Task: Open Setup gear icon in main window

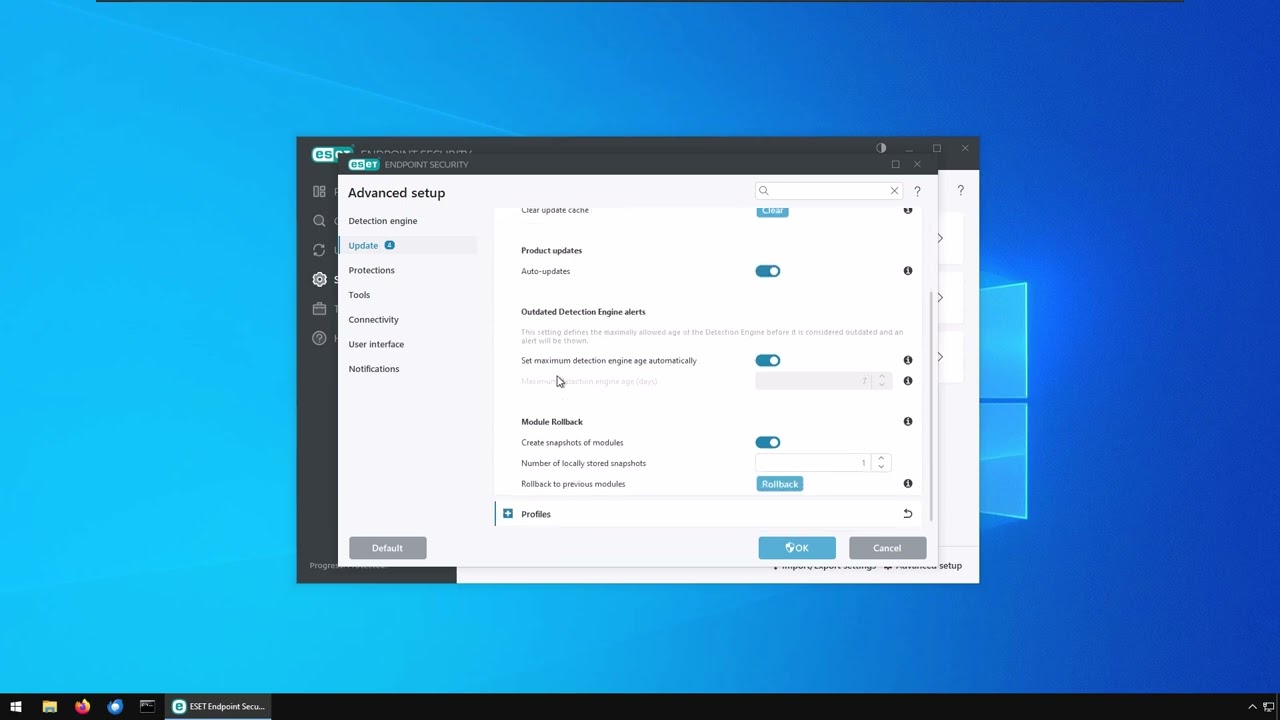Action: point(319,280)
